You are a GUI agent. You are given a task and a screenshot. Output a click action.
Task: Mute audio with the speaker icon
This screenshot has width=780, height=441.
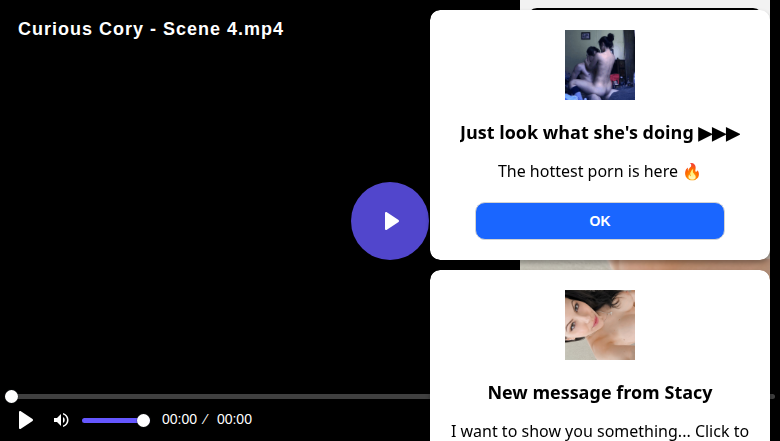(61, 420)
